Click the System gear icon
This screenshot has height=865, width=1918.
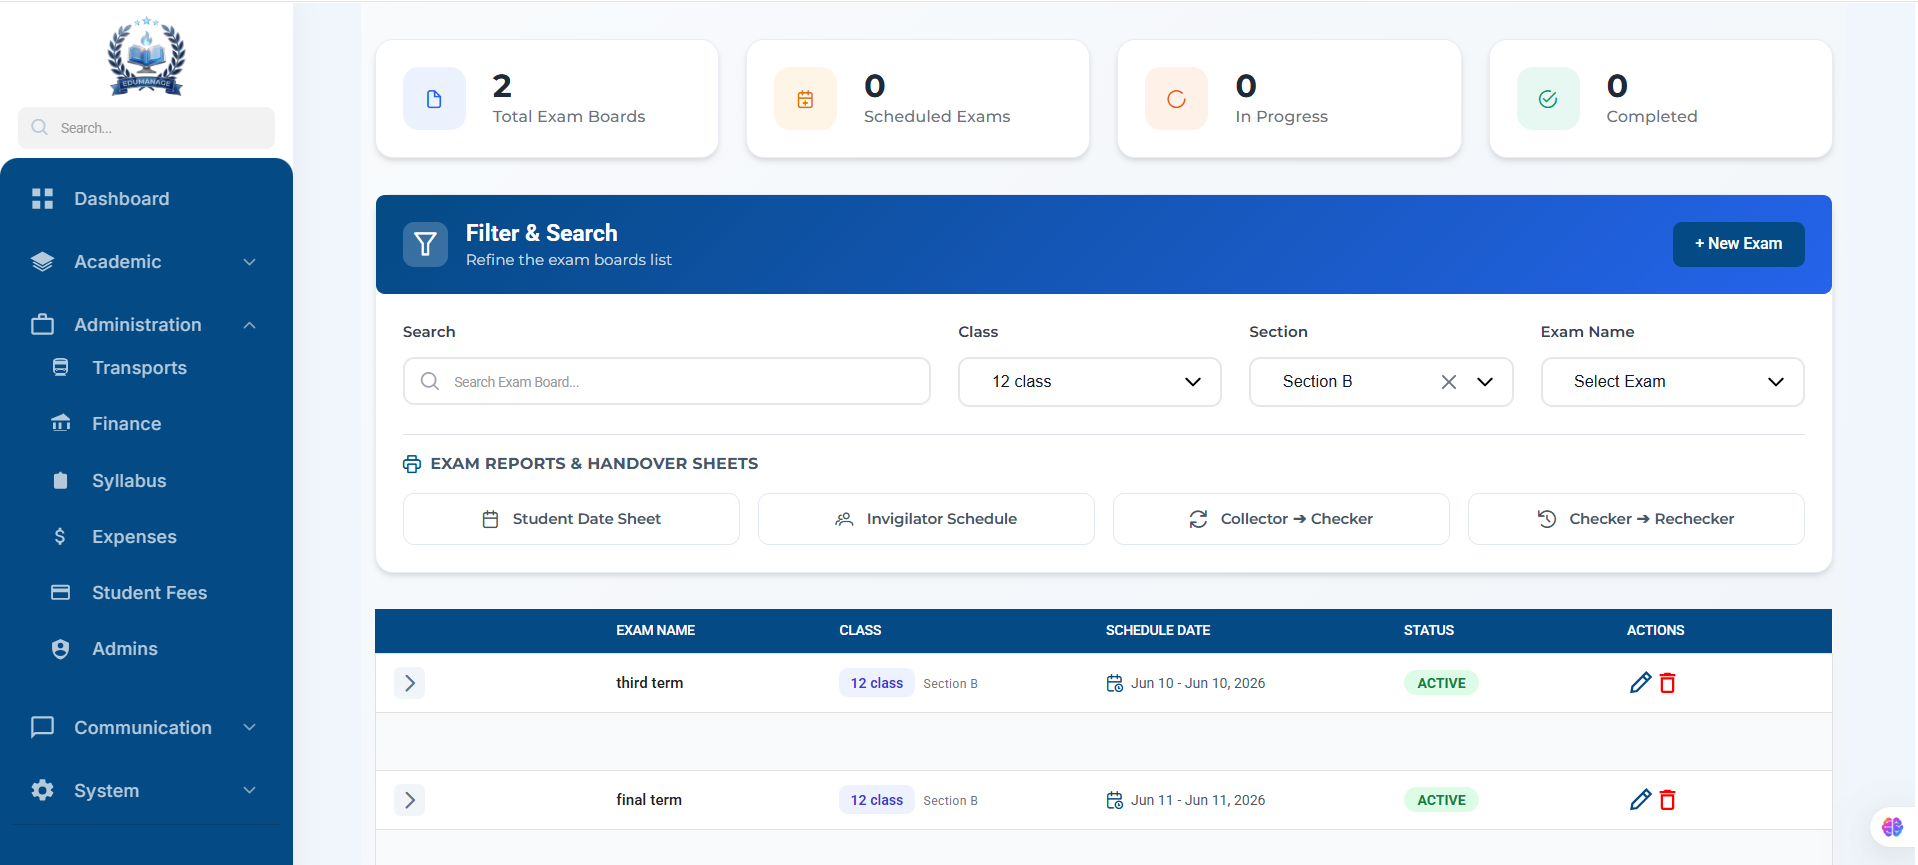pos(42,790)
